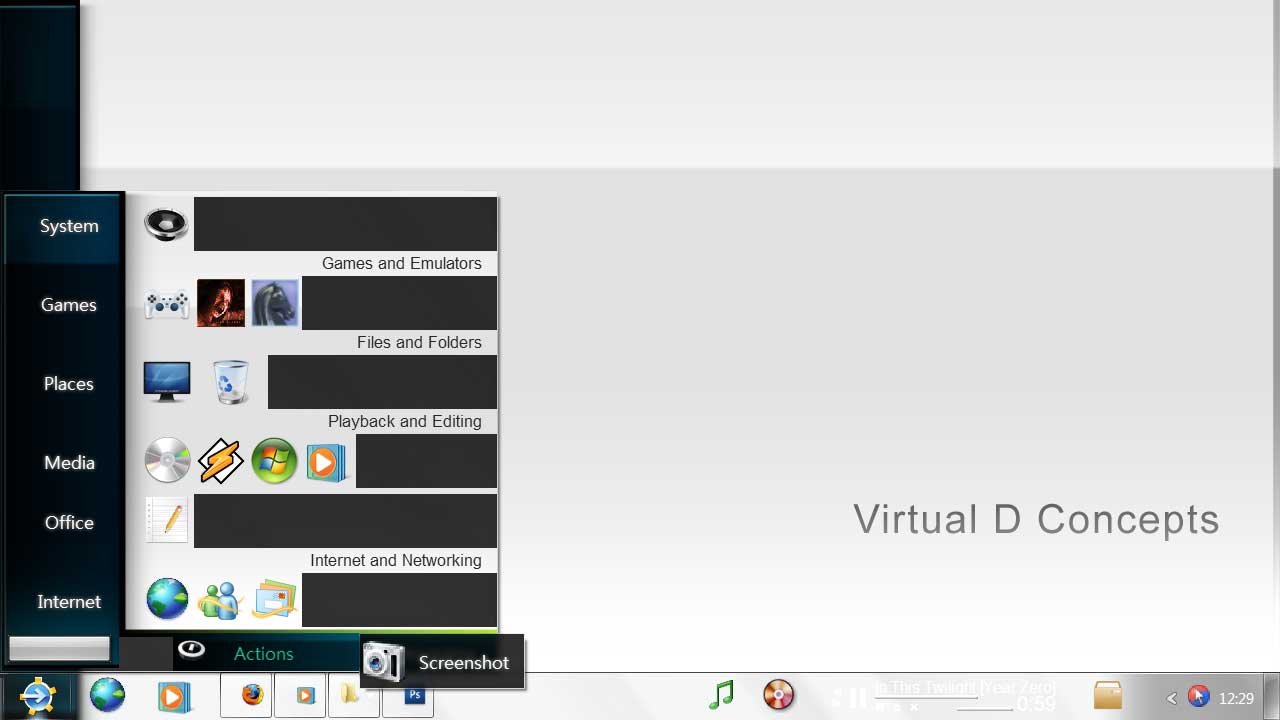Image resolution: width=1280 pixels, height=720 pixels.
Task: Open the chess knight game icon
Action: pos(274,303)
